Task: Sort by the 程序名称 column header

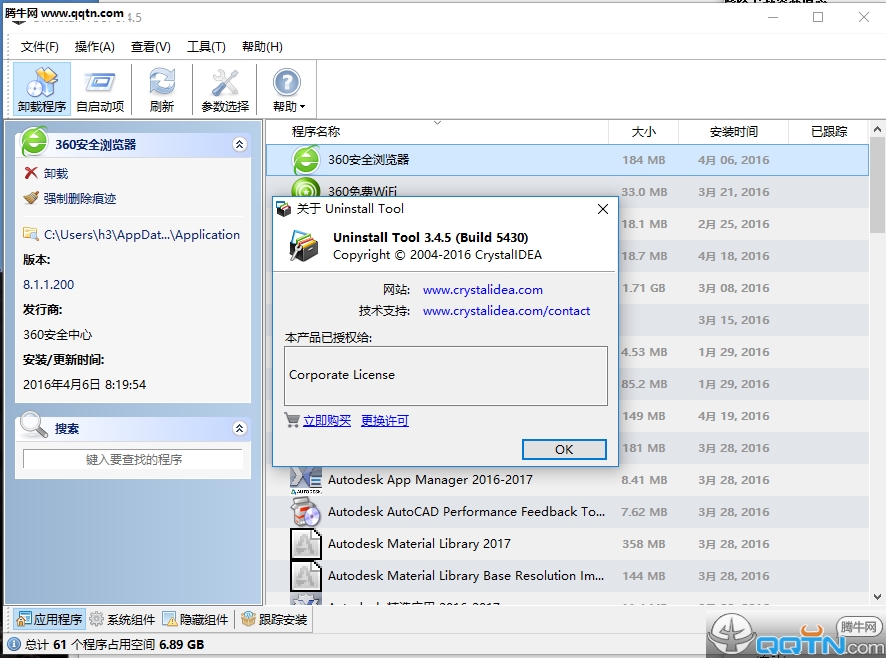Action: coord(437,131)
